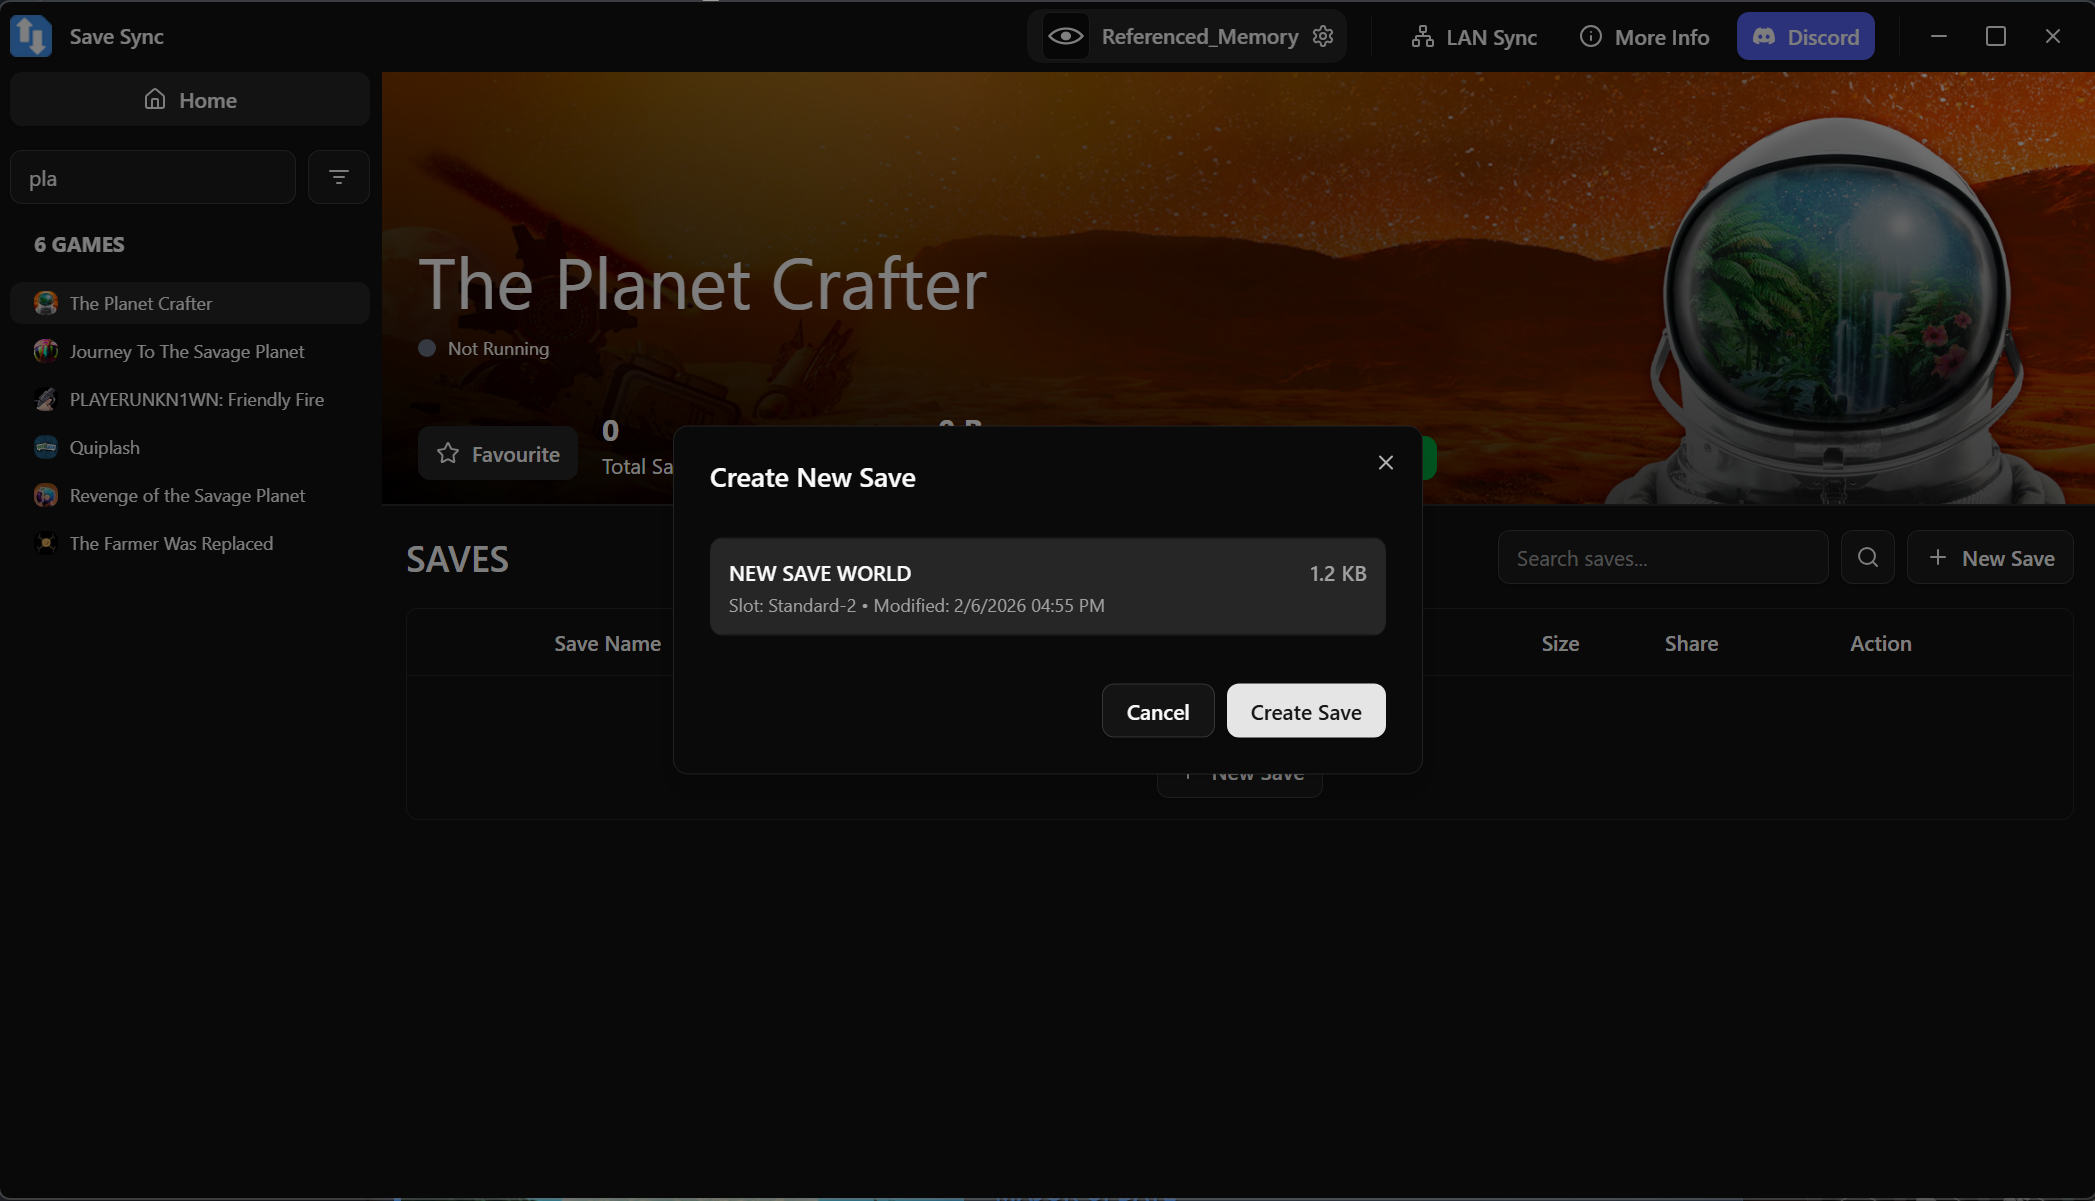Image resolution: width=2095 pixels, height=1201 pixels.
Task: Click the Search saves input field
Action: pyautogui.click(x=1663, y=558)
